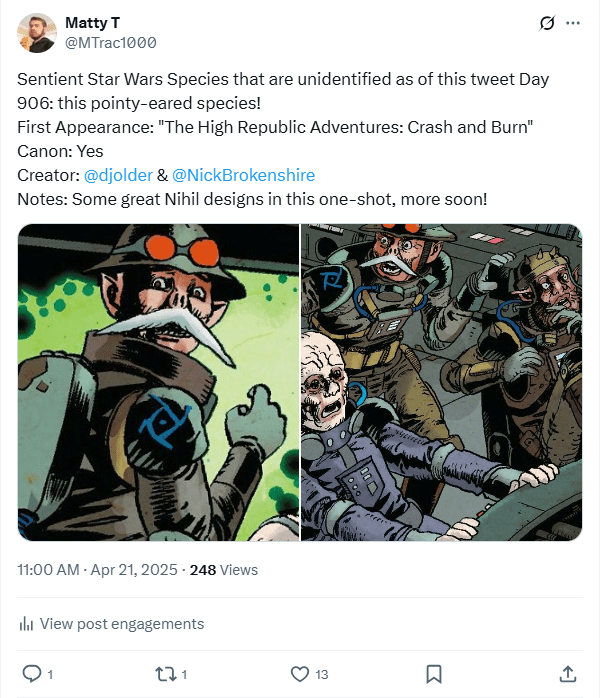Click the post engagements bar-chart icon
Image resolution: width=602 pixels, height=698 pixels.
tap(27, 624)
